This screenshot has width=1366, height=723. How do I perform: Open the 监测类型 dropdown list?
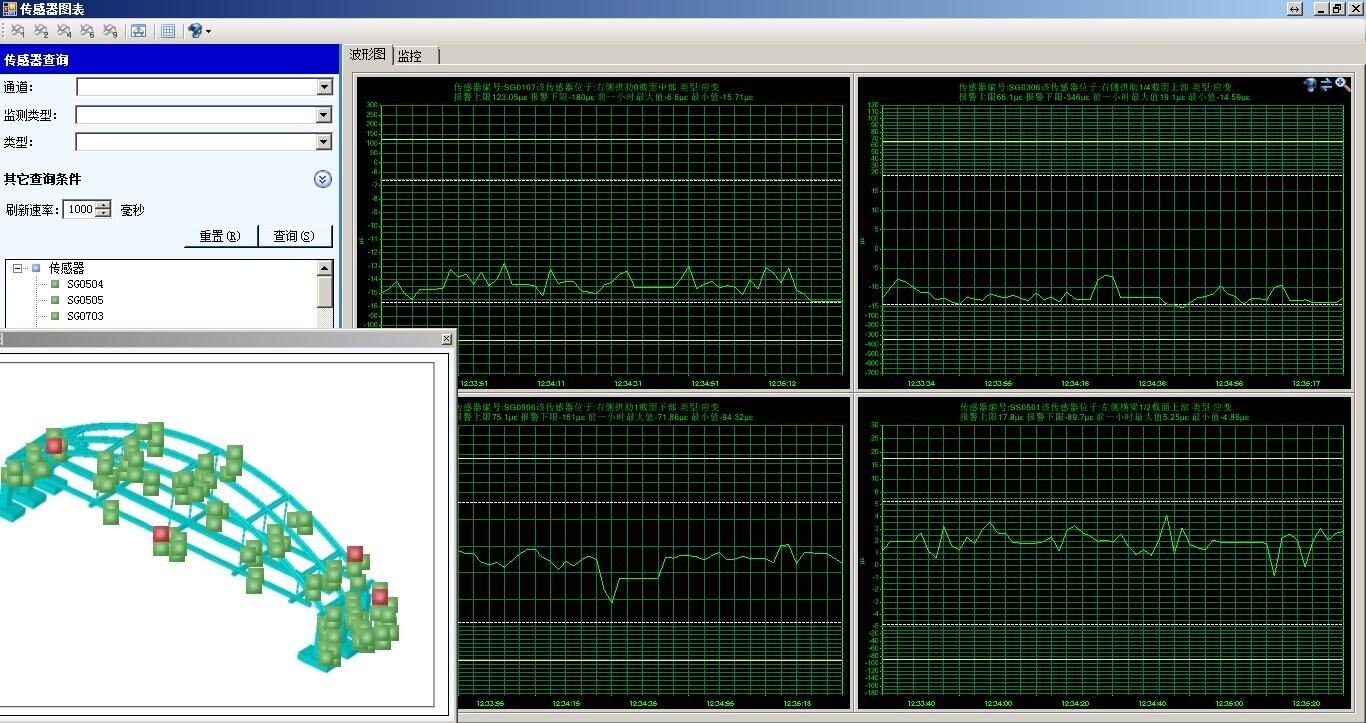(x=324, y=115)
